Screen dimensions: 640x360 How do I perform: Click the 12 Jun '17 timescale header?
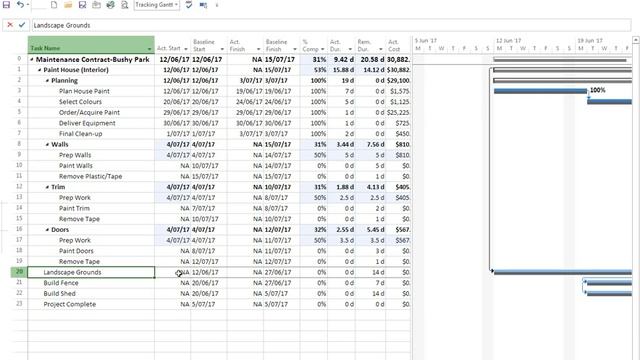[x=509, y=41]
